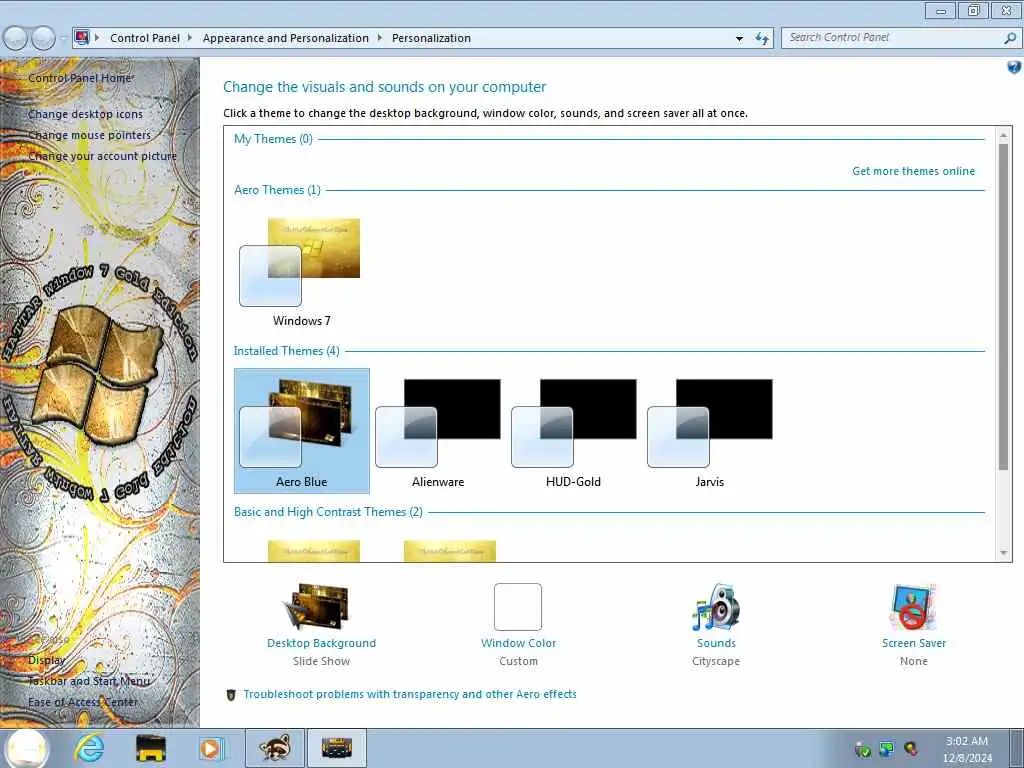Click the search magnifier icon

point(1010,38)
